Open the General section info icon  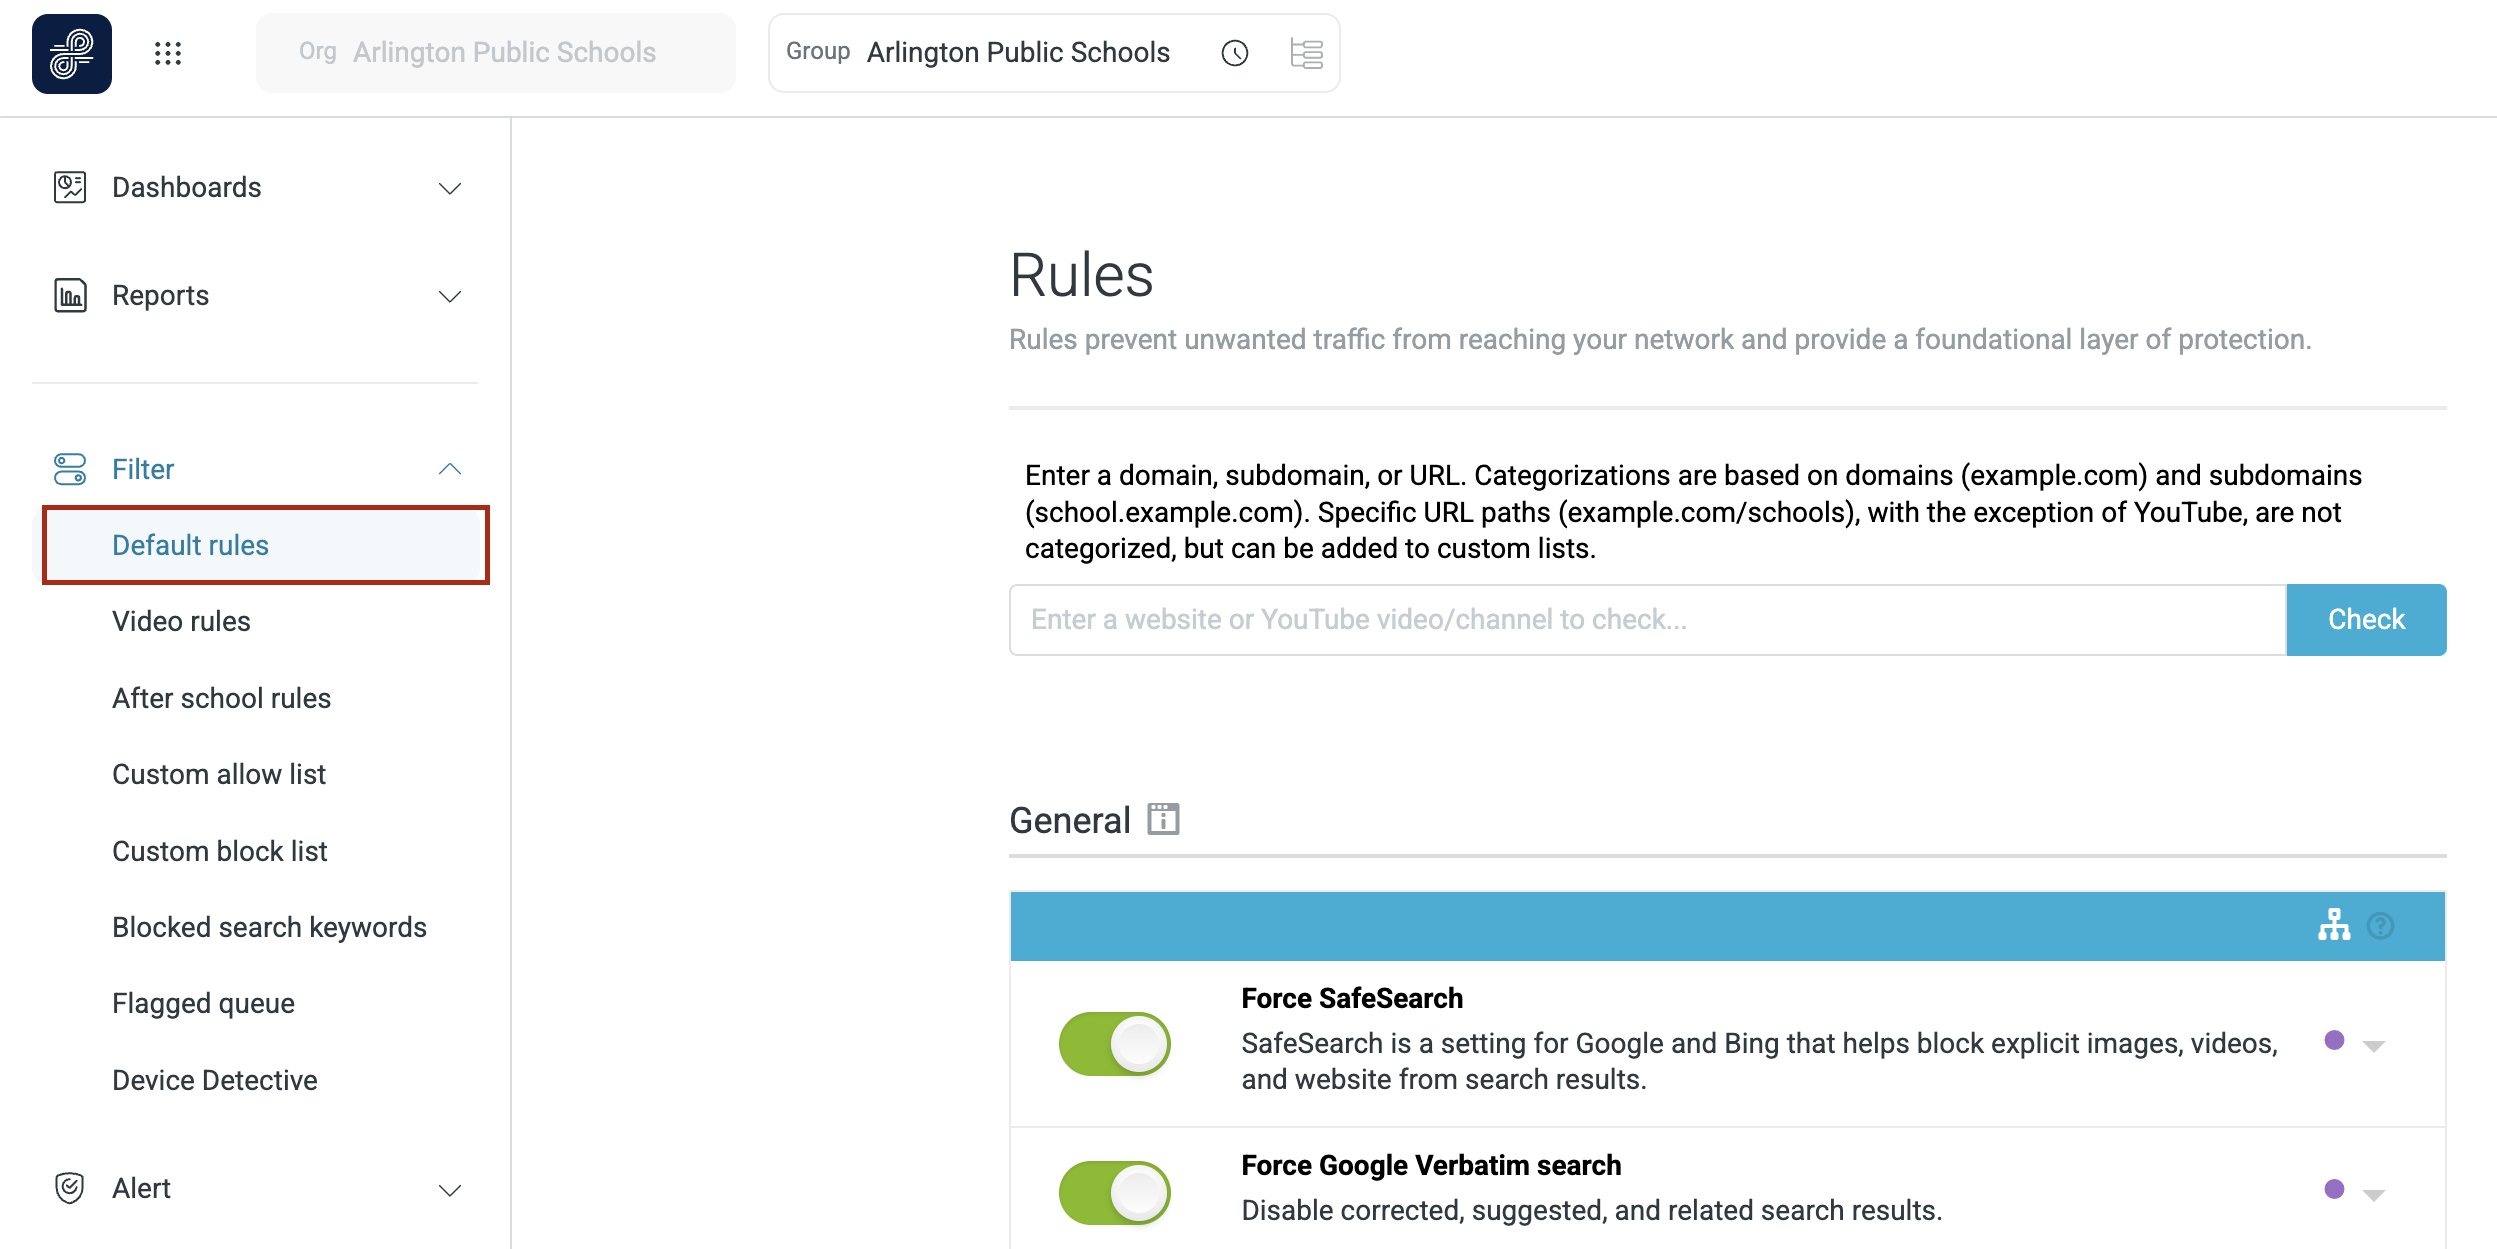point(1163,819)
